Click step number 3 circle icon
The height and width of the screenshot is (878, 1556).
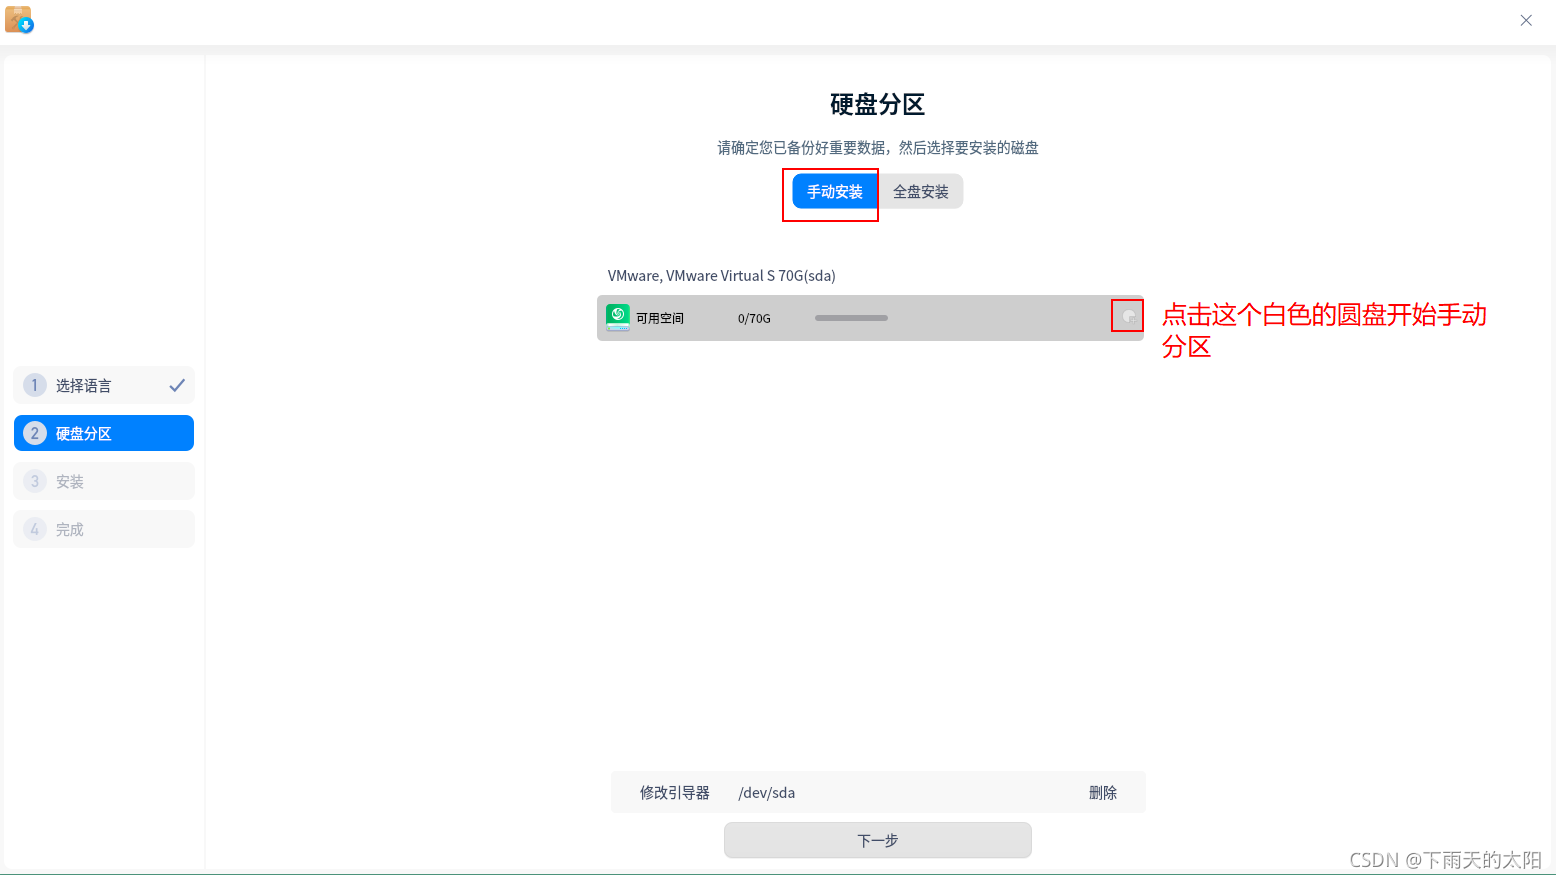point(35,481)
